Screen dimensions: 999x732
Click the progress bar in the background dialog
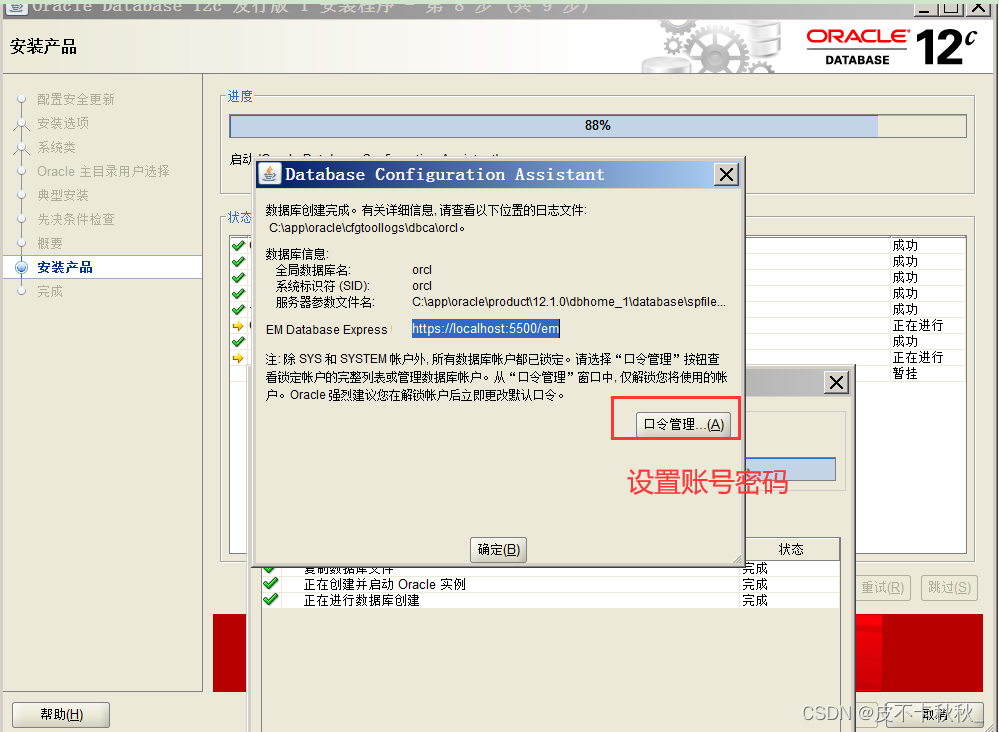click(791, 470)
